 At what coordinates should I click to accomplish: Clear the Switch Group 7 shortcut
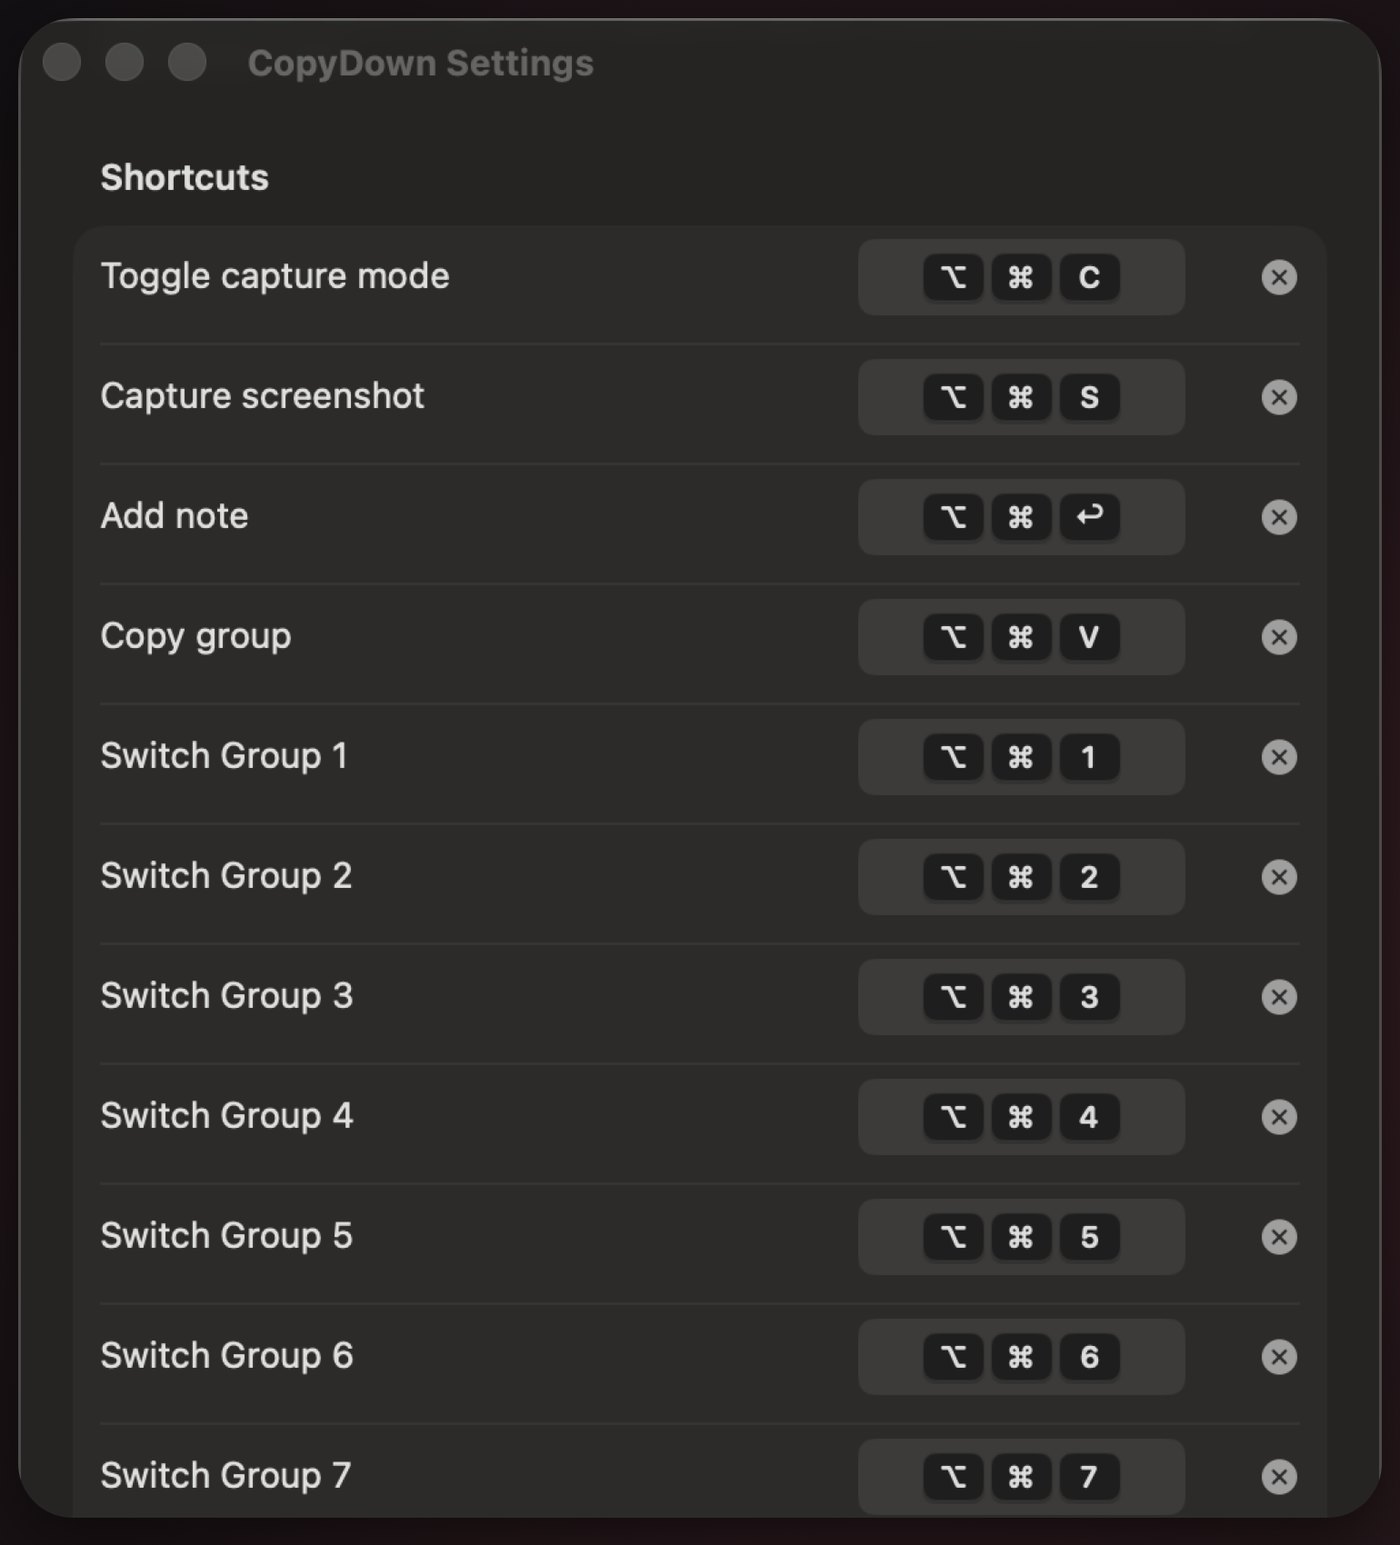pos(1279,1477)
